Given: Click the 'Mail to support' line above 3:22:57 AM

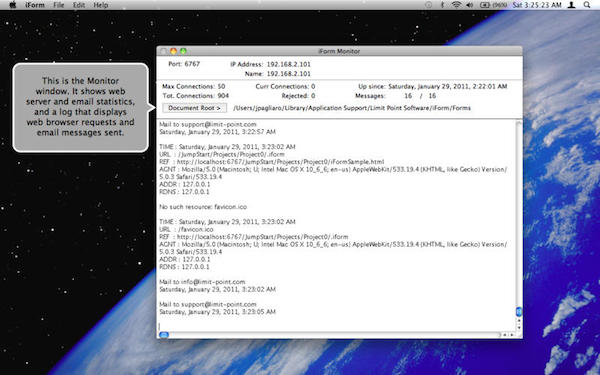Looking at the screenshot, I should tap(208, 124).
